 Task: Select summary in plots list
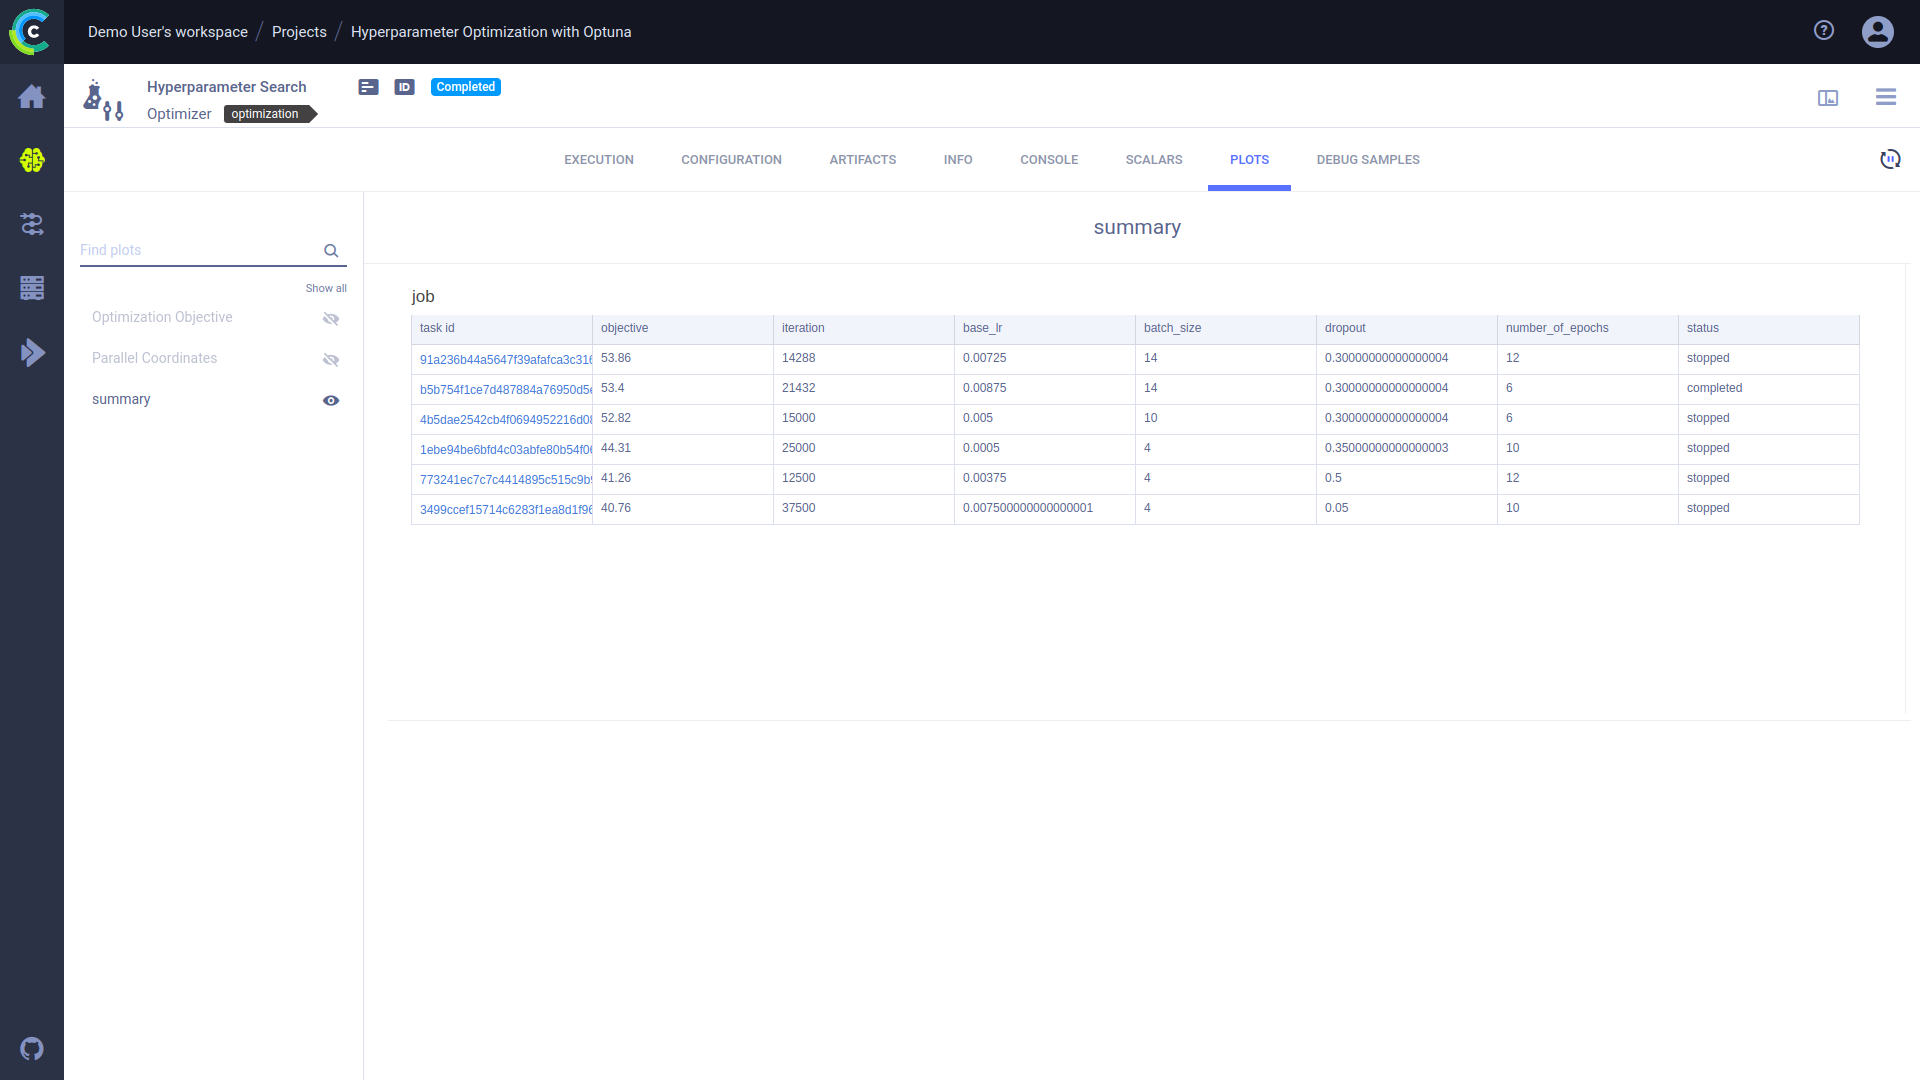point(121,399)
